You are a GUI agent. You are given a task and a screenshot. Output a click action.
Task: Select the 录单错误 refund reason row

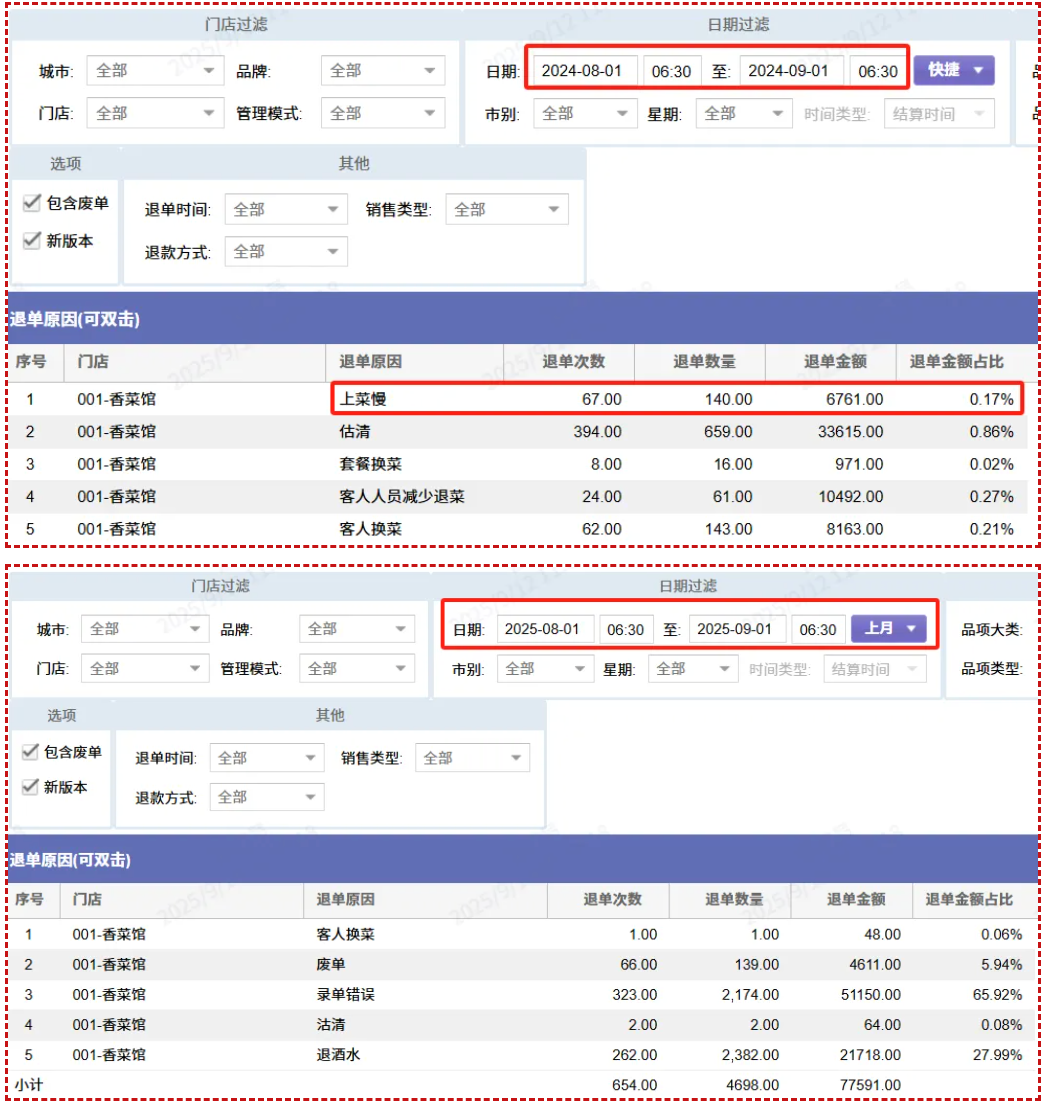tap(346, 995)
